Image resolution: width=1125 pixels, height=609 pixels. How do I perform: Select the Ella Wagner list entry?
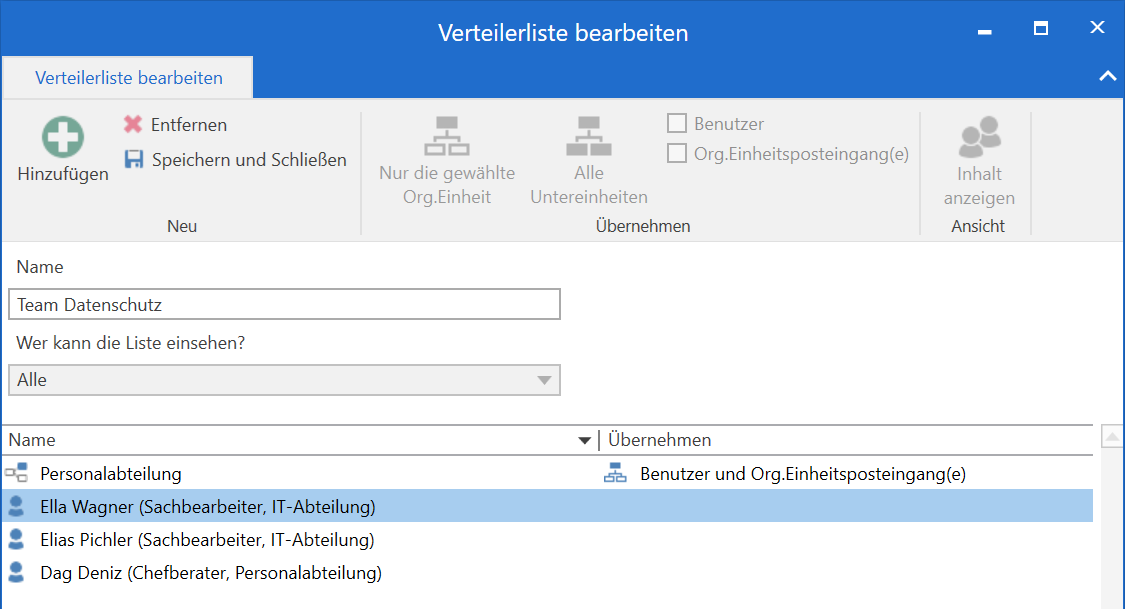207,507
